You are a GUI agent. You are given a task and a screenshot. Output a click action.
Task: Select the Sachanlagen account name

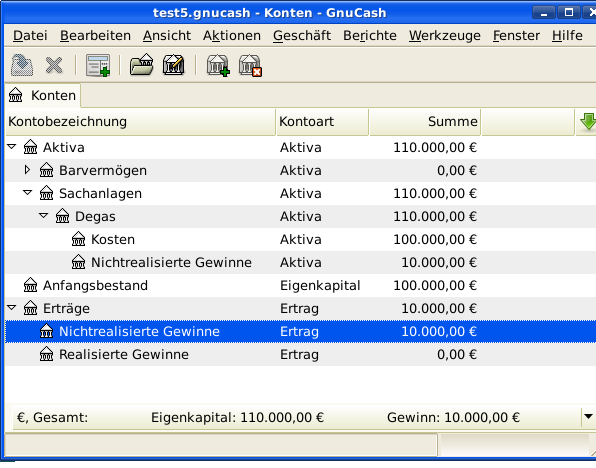(100, 194)
